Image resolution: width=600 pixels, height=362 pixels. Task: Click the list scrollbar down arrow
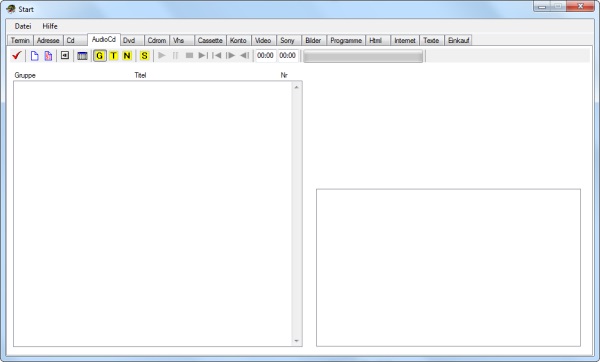point(297,341)
